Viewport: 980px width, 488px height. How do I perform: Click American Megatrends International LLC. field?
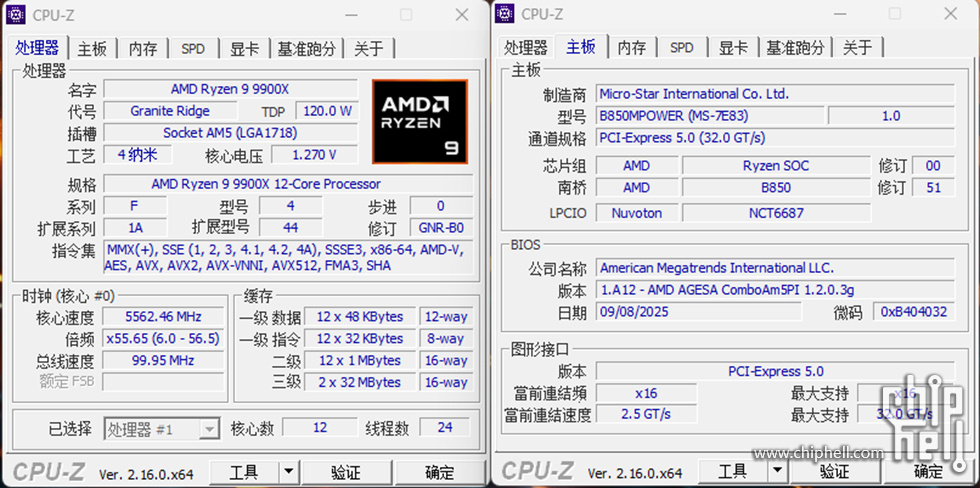click(775, 268)
